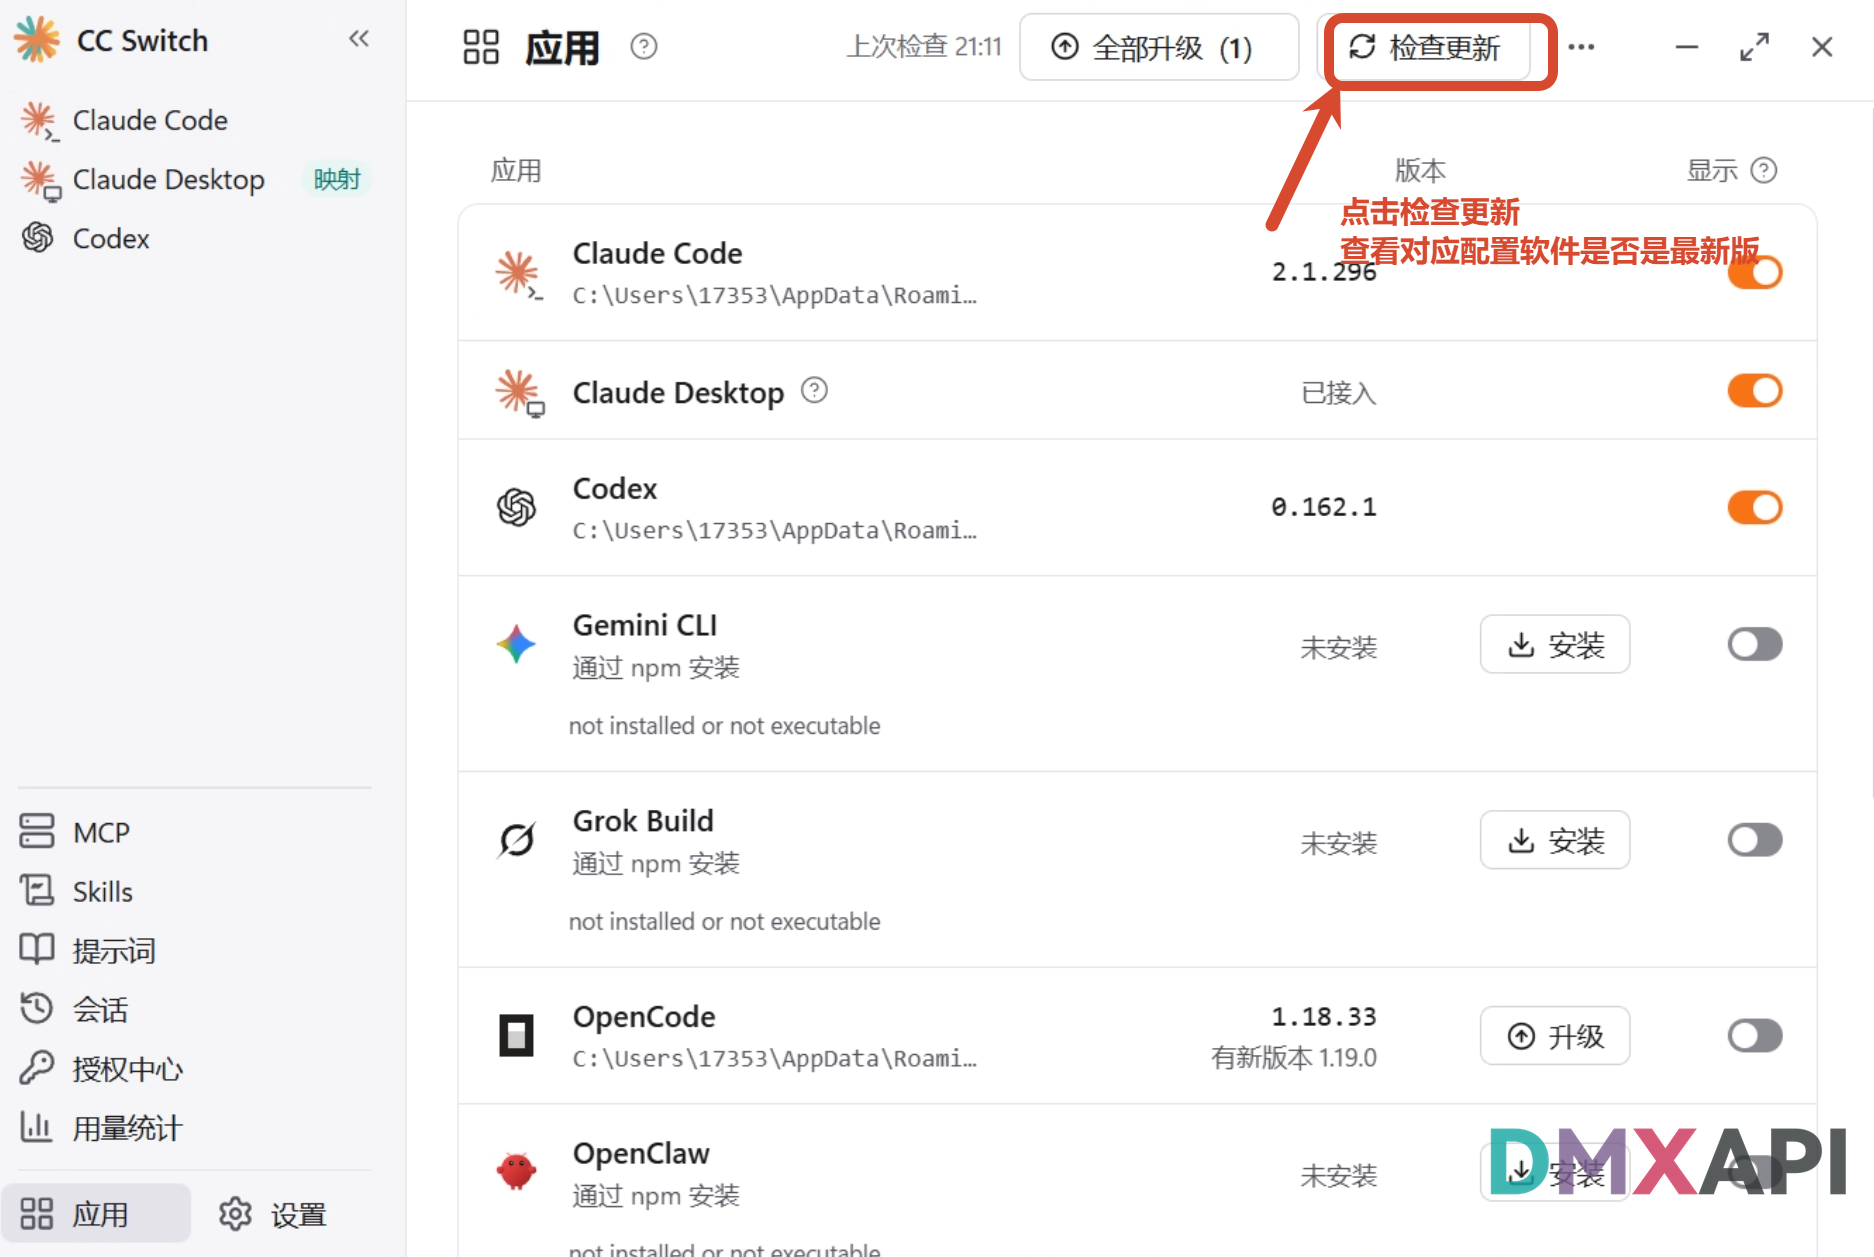This screenshot has height=1257, width=1874.
Task: Enable the Gemini CLI display toggle
Action: [x=1755, y=644]
